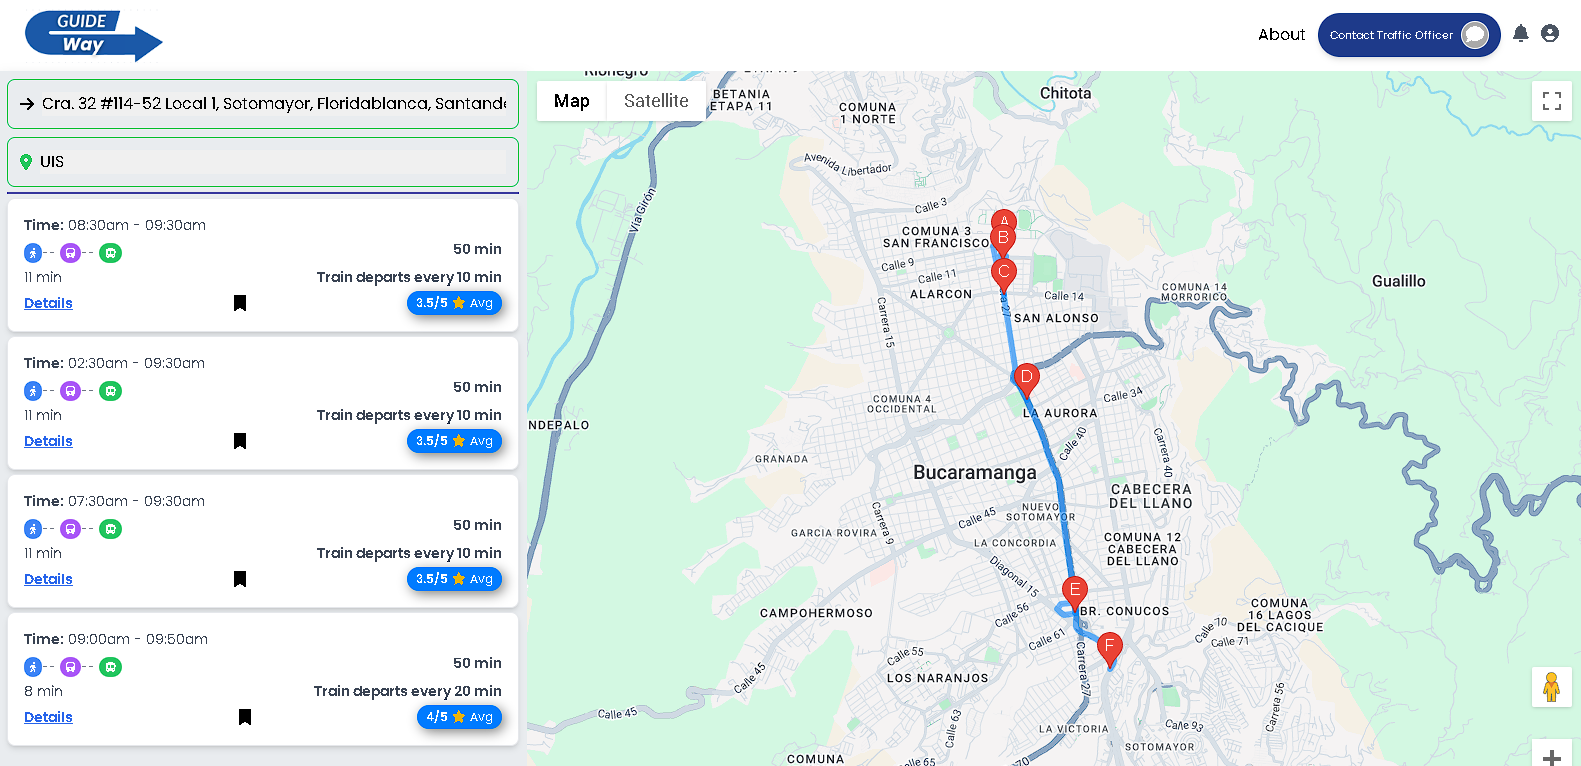Click 'Time: 02:30am - 09:30am' text
Viewport: 1581px width, 766px height.
coord(115,363)
